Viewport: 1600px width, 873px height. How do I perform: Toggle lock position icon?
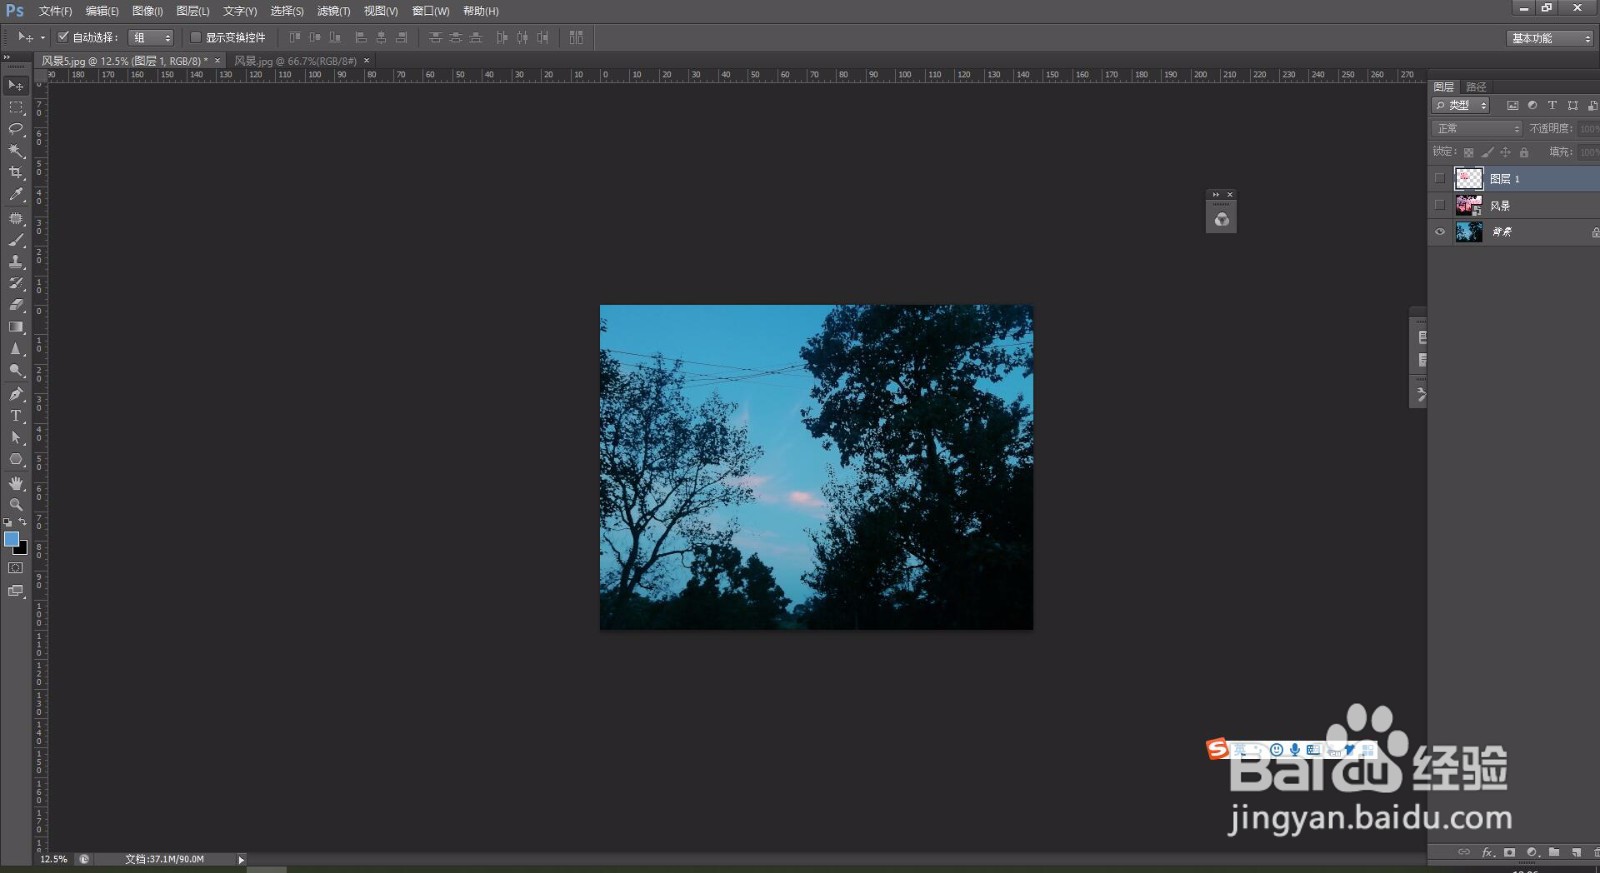1505,152
